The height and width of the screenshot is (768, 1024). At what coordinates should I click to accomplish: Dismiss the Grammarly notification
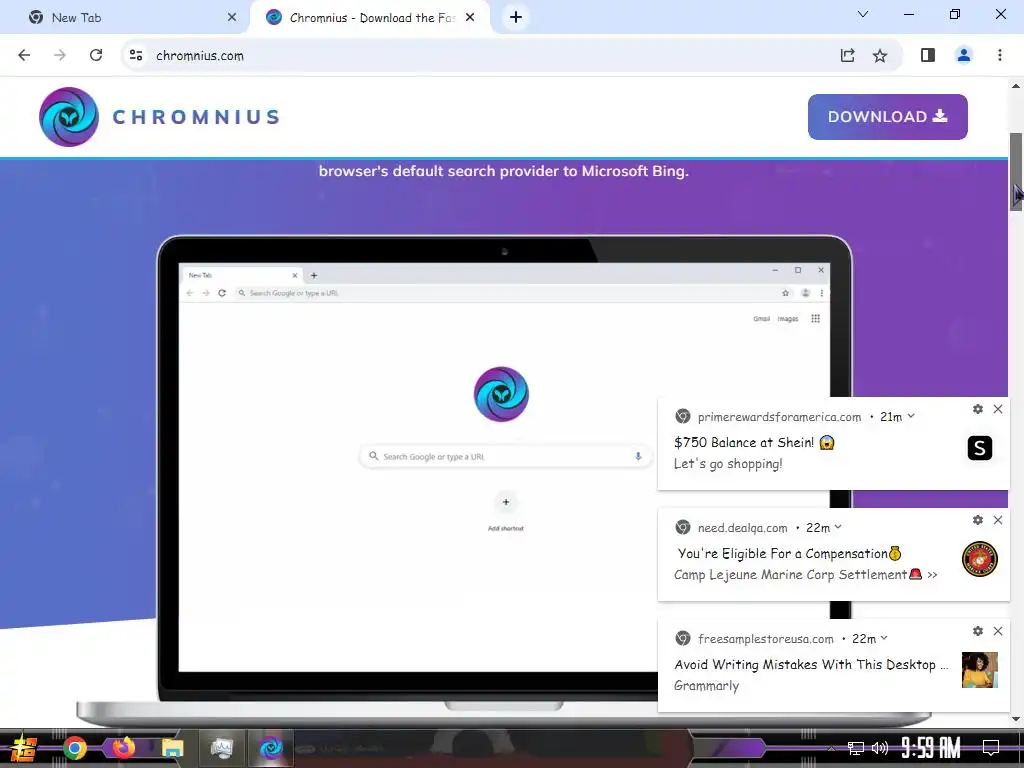coord(998,631)
